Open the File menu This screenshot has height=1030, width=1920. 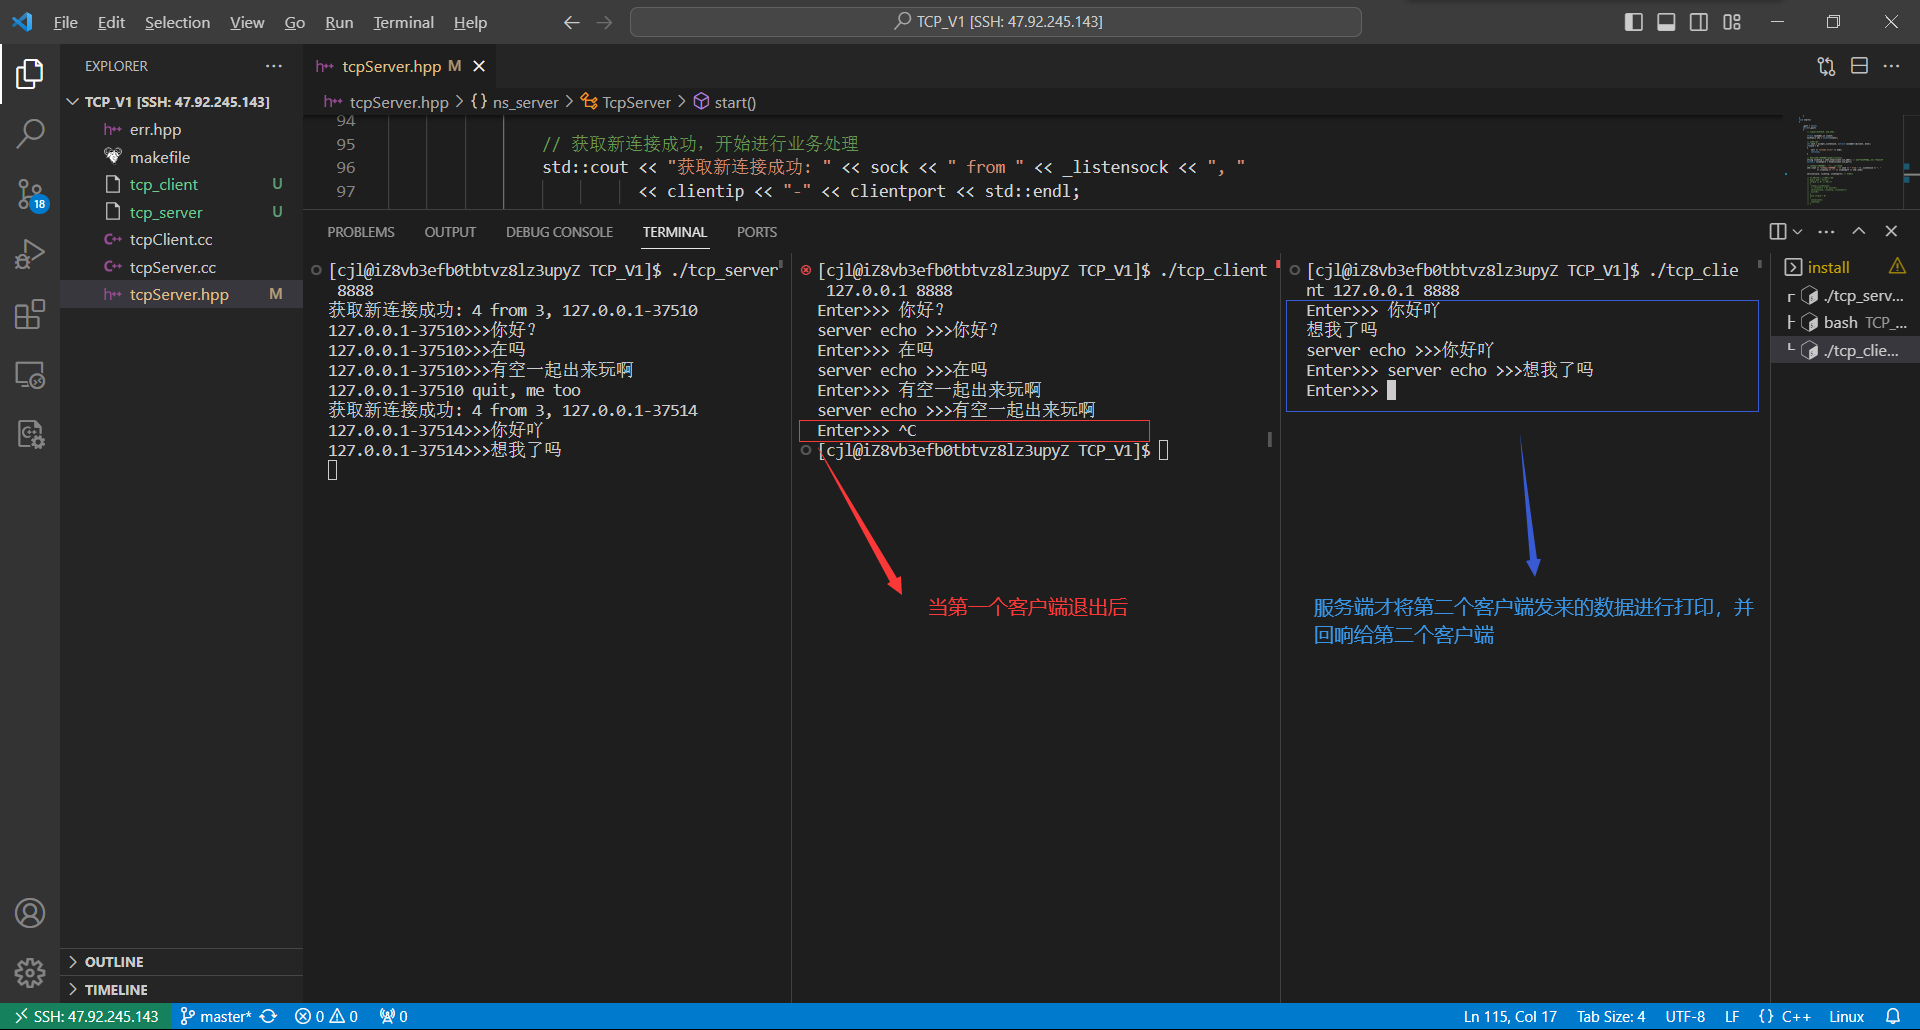[x=65, y=22]
